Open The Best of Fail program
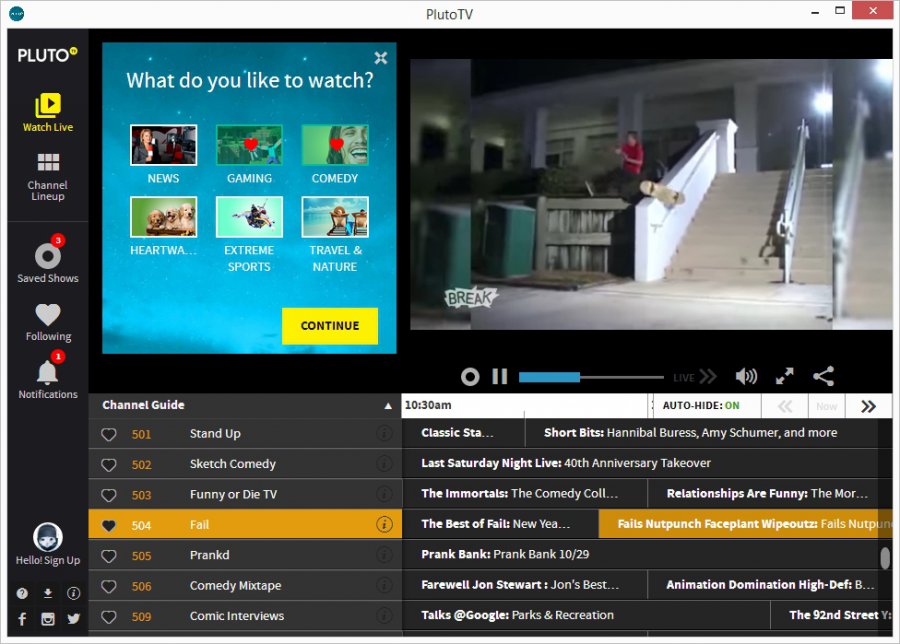 (x=500, y=524)
